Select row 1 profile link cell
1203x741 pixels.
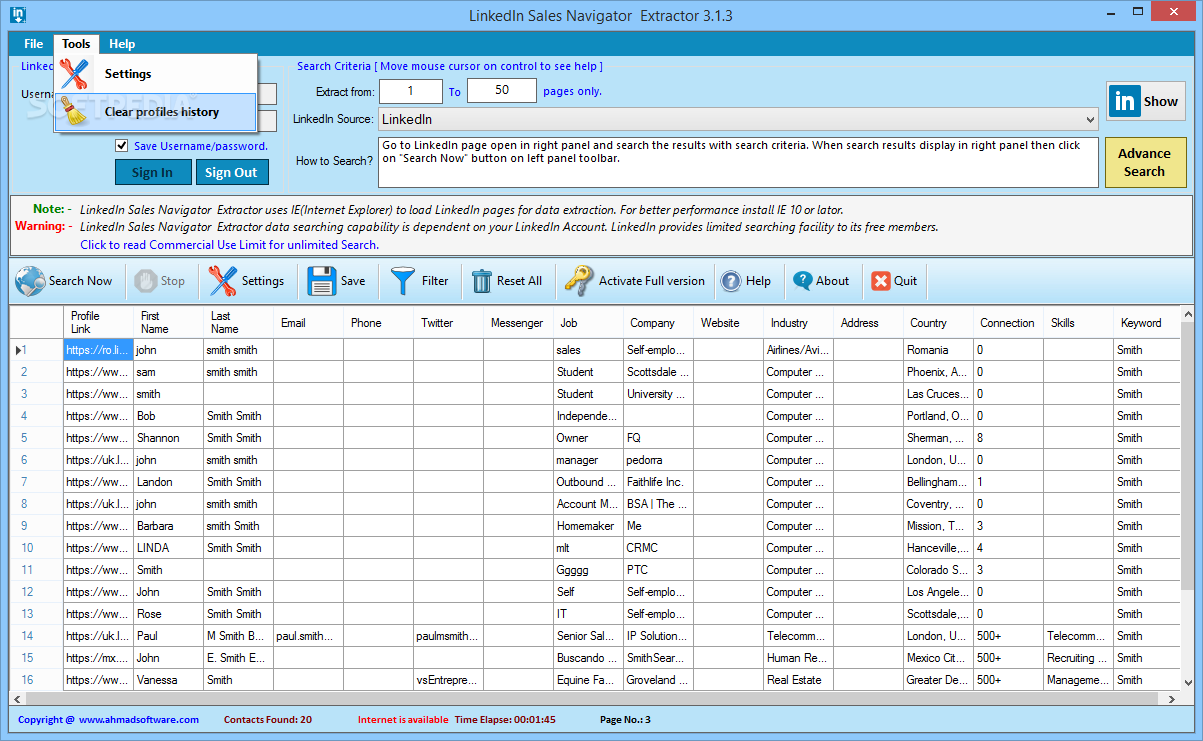tap(98, 350)
